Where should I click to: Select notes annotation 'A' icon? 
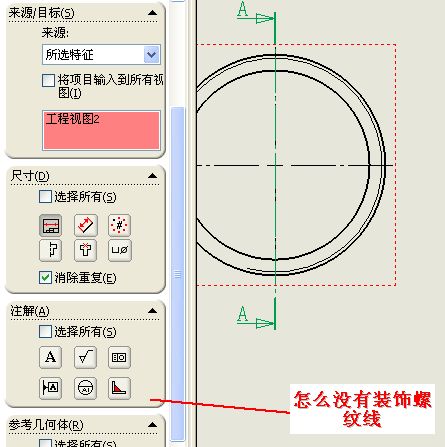[51, 357]
